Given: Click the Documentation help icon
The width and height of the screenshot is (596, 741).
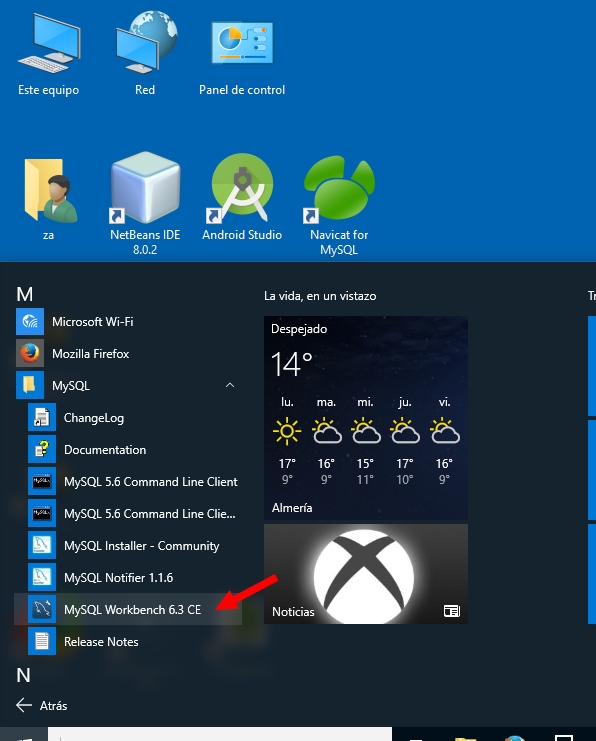Looking at the screenshot, I should click(x=42, y=449).
